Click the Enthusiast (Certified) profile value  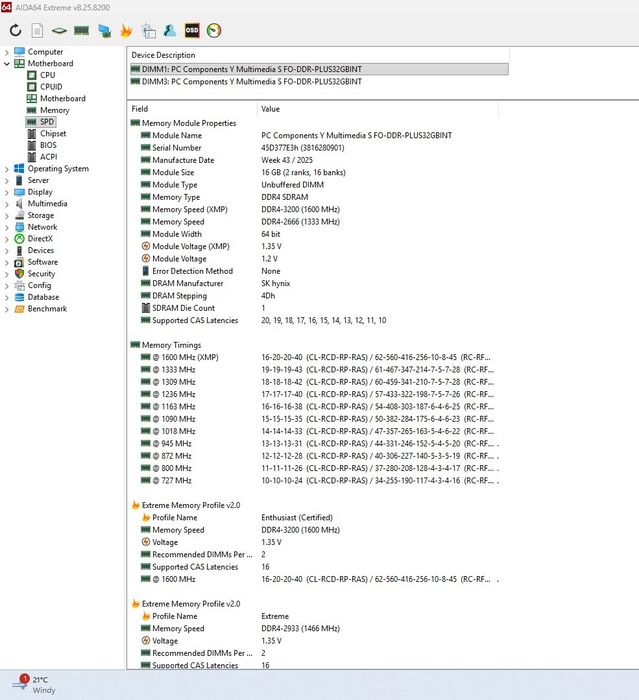tap(297, 517)
